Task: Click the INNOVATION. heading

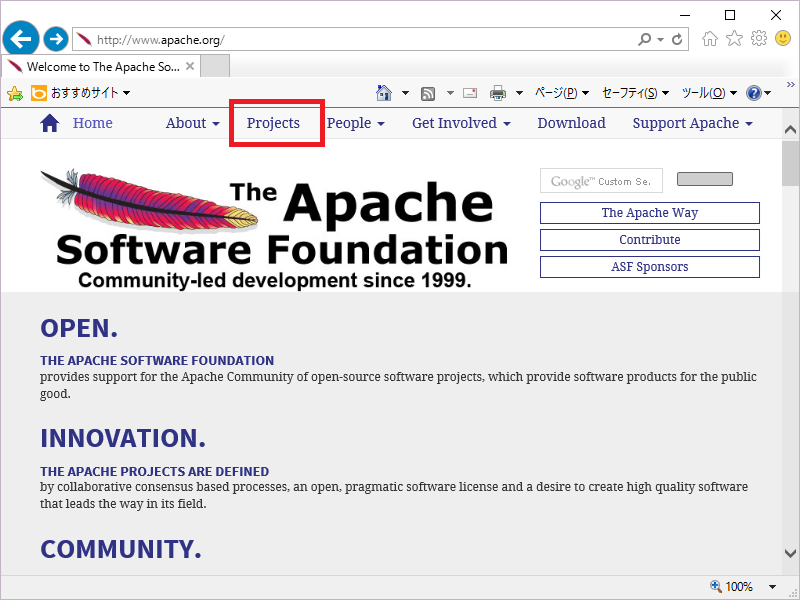Action: [123, 438]
